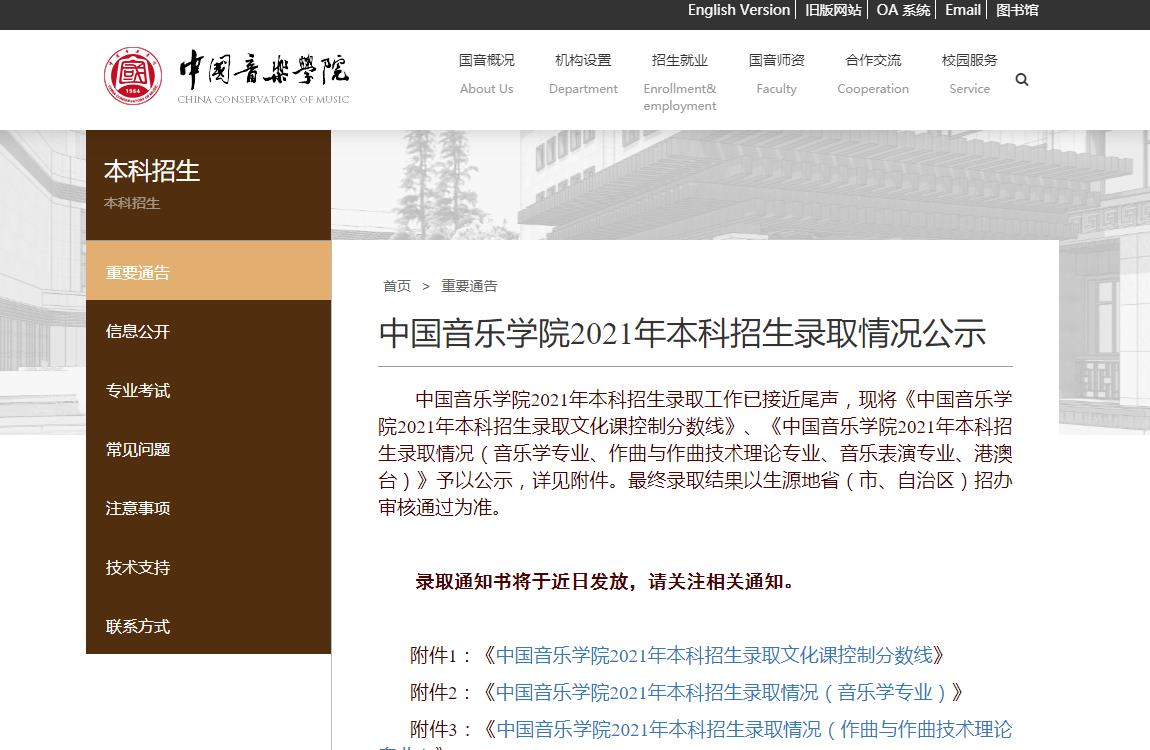Open the 国音师资 Faculty menu
1150x750 pixels.
point(776,74)
